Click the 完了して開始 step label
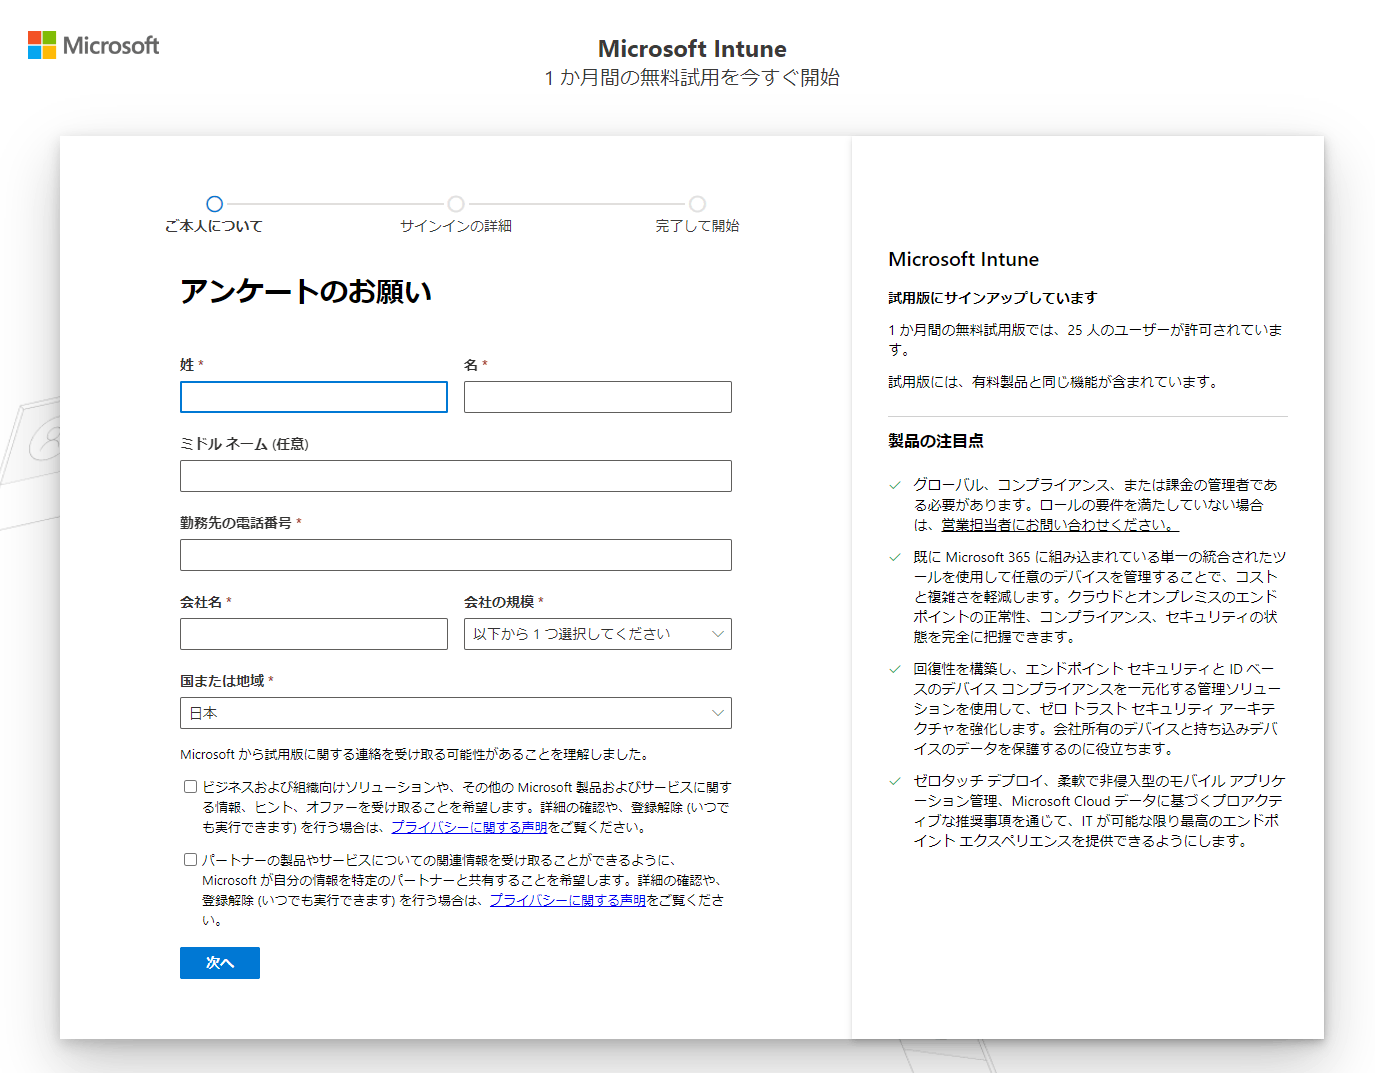 click(697, 226)
